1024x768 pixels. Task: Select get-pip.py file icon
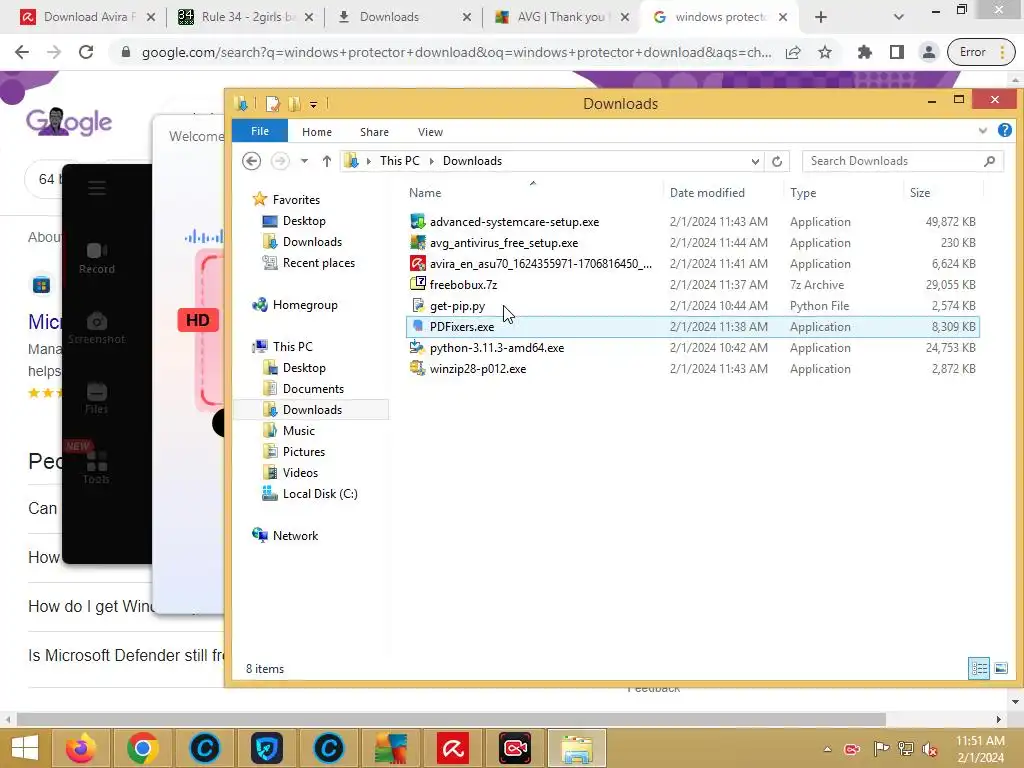(x=417, y=305)
